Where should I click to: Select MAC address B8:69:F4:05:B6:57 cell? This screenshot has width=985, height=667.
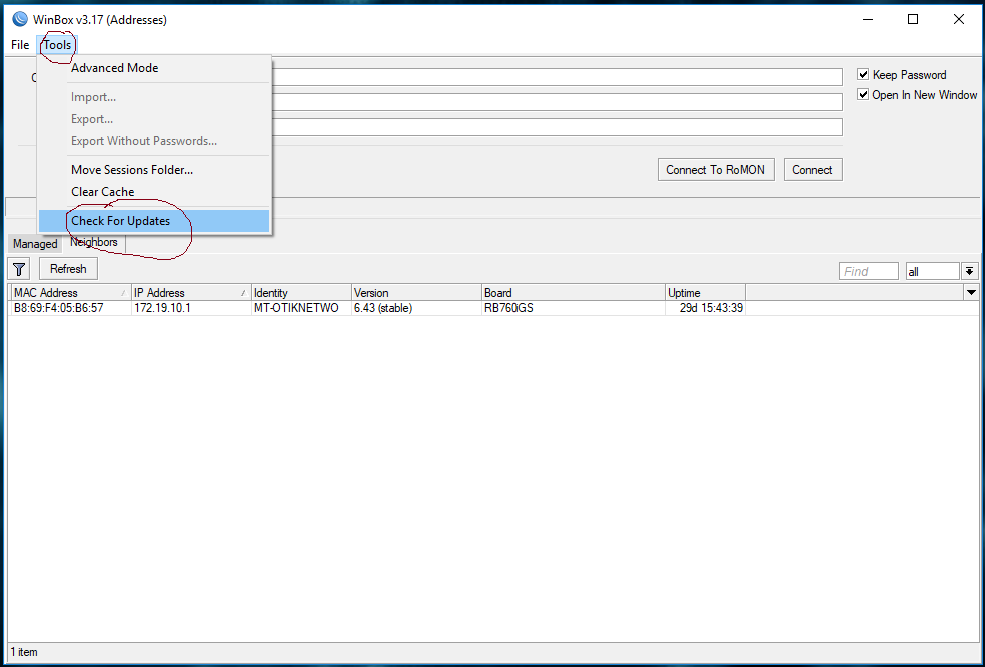click(x=71, y=308)
